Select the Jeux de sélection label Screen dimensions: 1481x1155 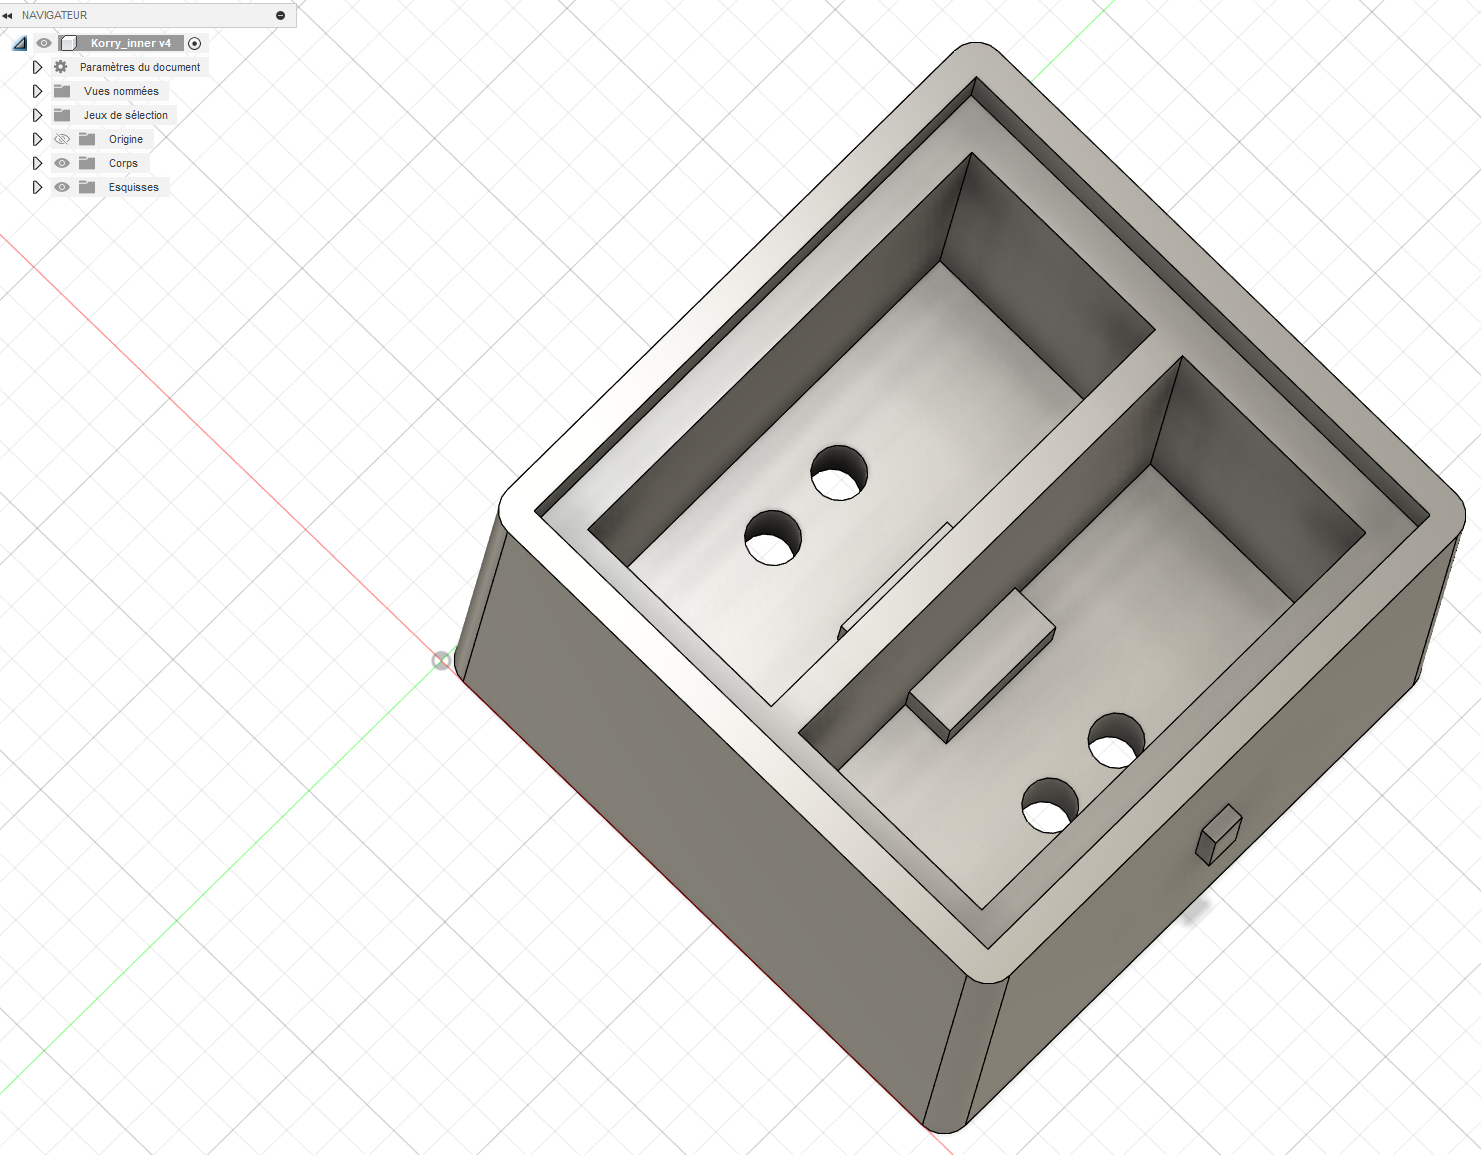click(126, 115)
